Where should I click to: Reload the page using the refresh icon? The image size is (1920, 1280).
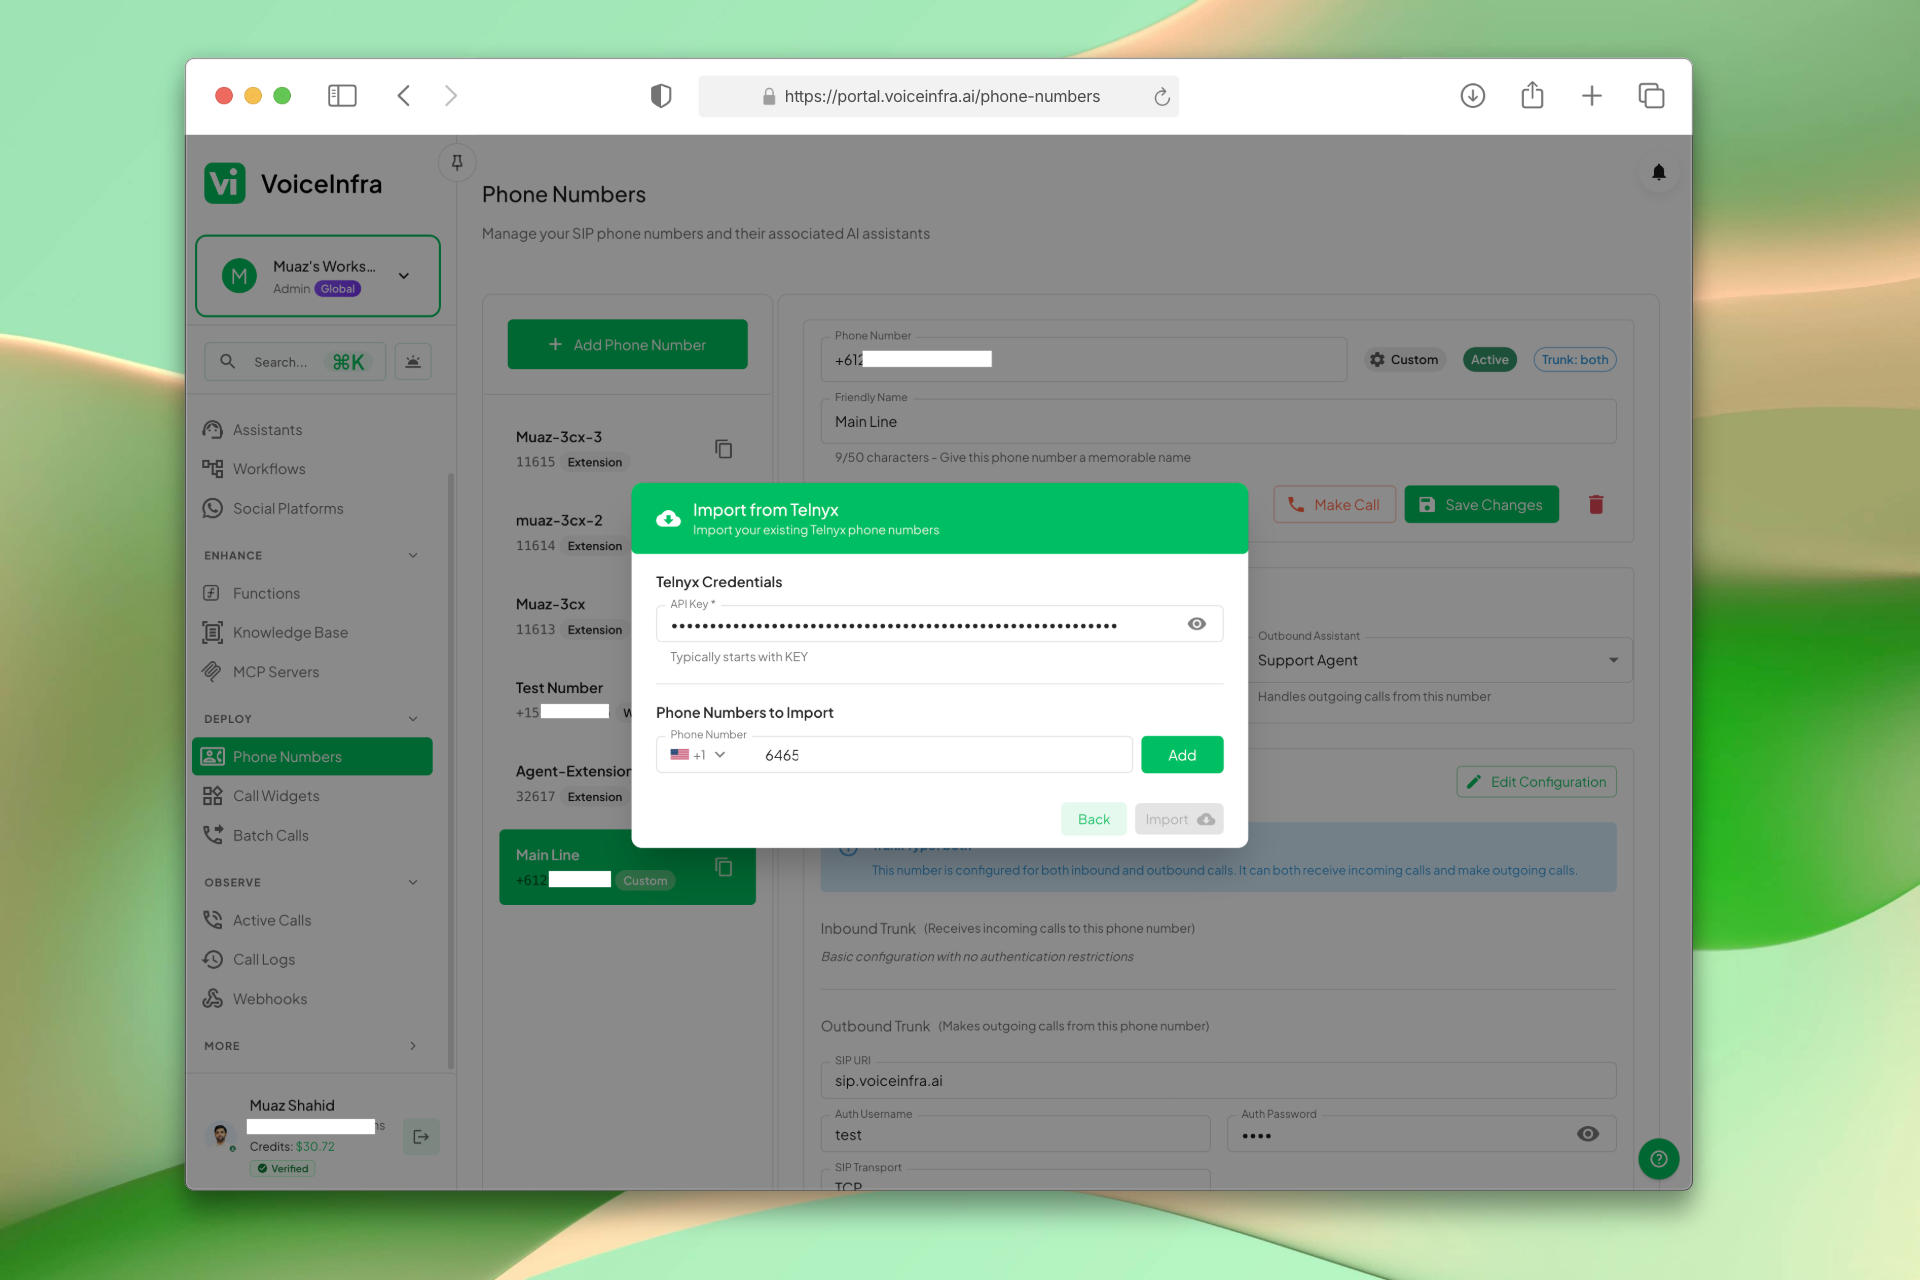click(1161, 97)
